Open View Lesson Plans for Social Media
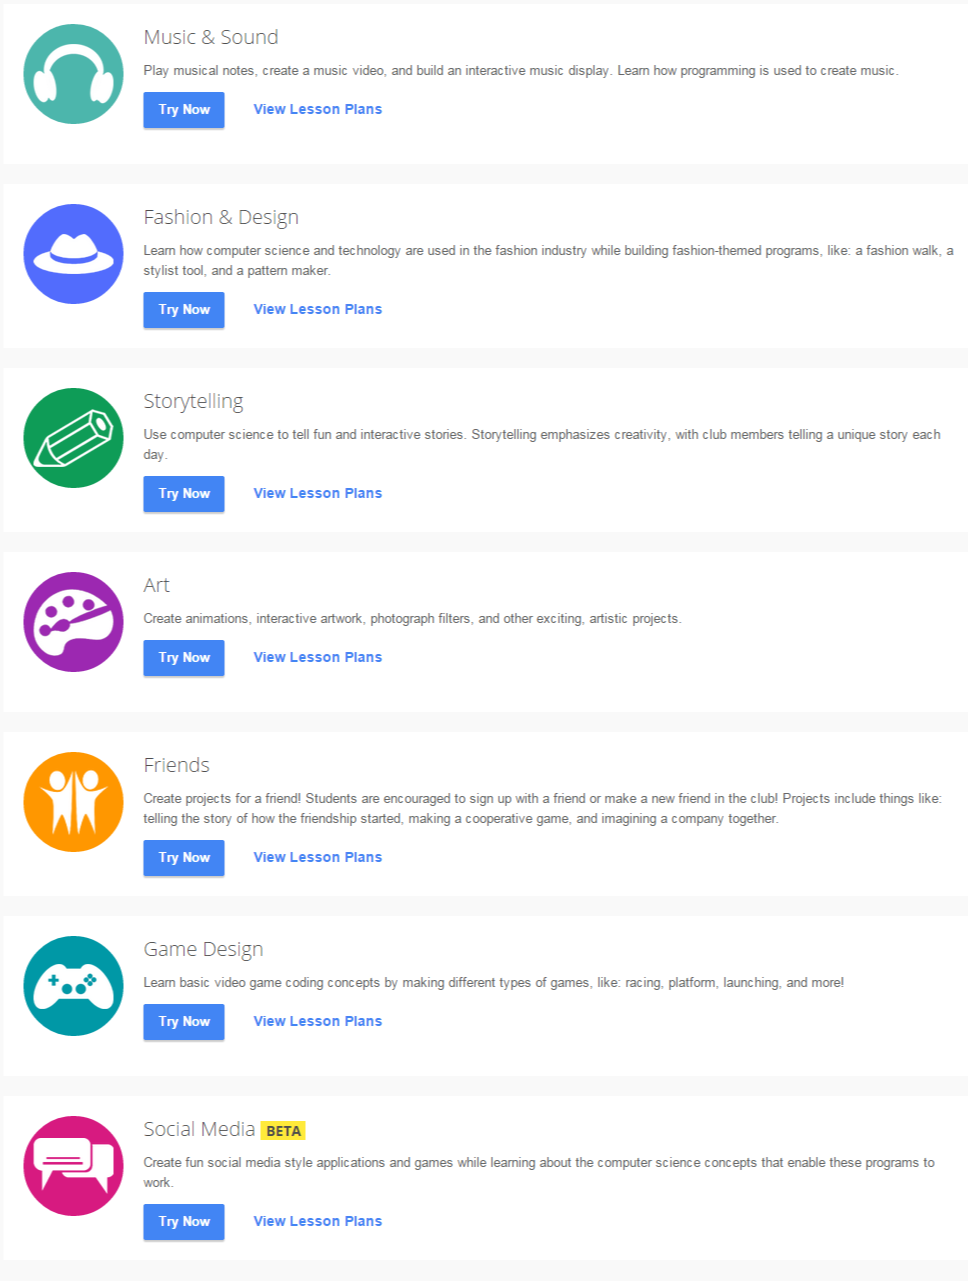 coord(317,1221)
